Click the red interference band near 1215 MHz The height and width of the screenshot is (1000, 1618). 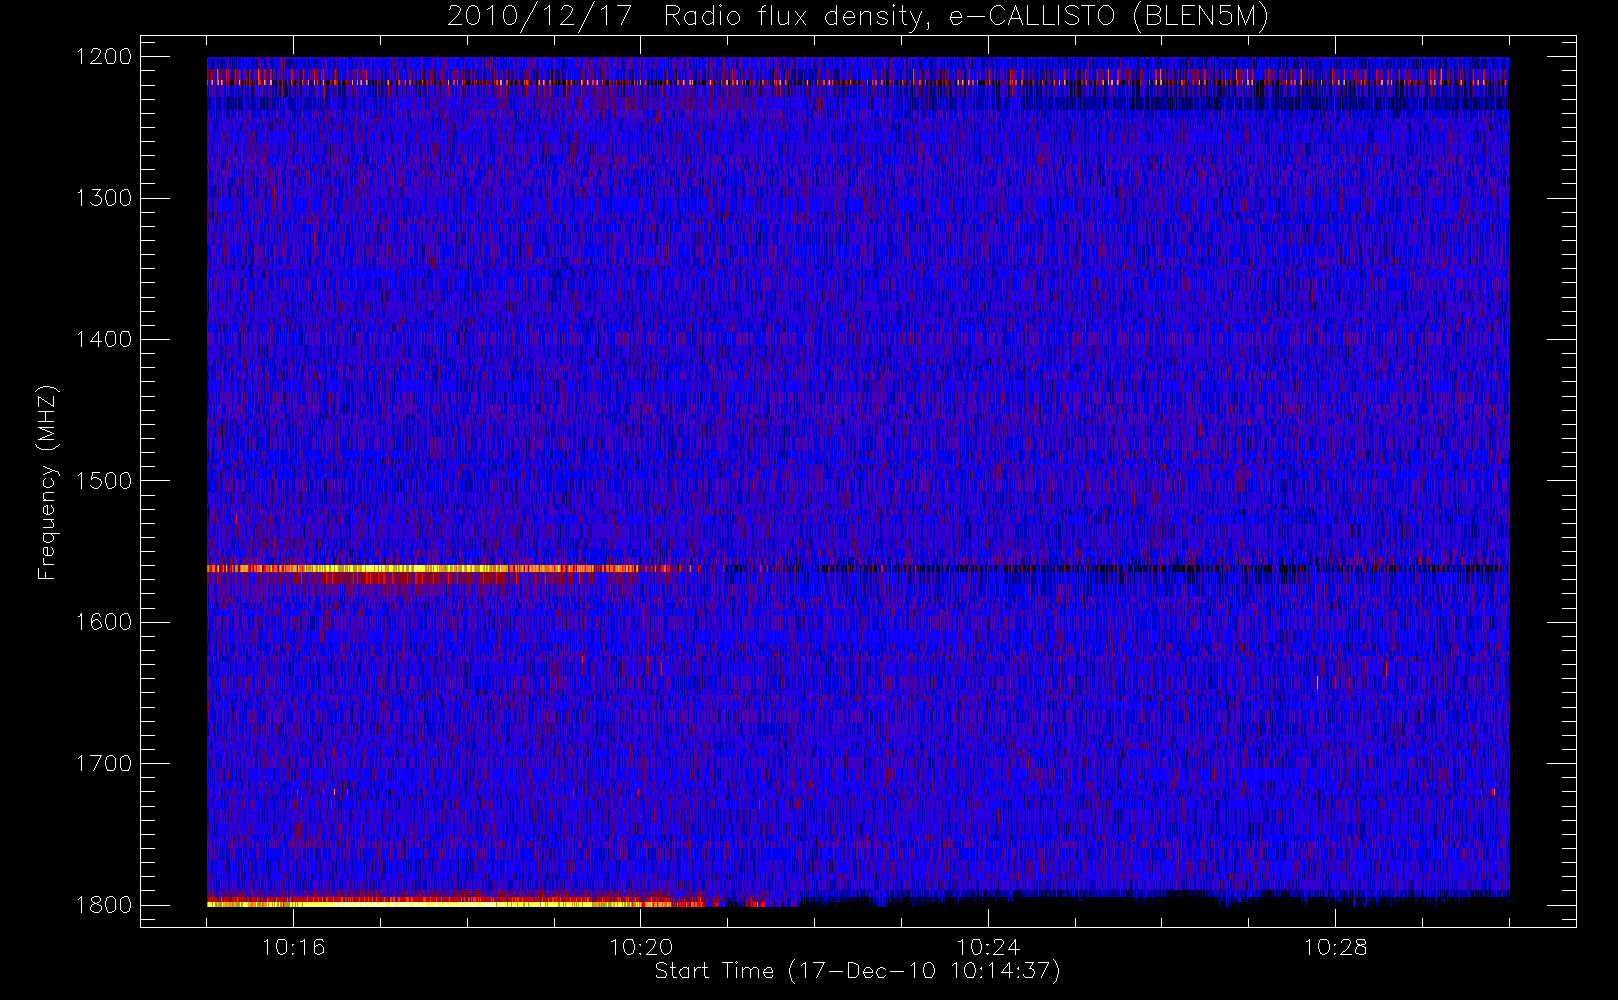tap(858, 78)
